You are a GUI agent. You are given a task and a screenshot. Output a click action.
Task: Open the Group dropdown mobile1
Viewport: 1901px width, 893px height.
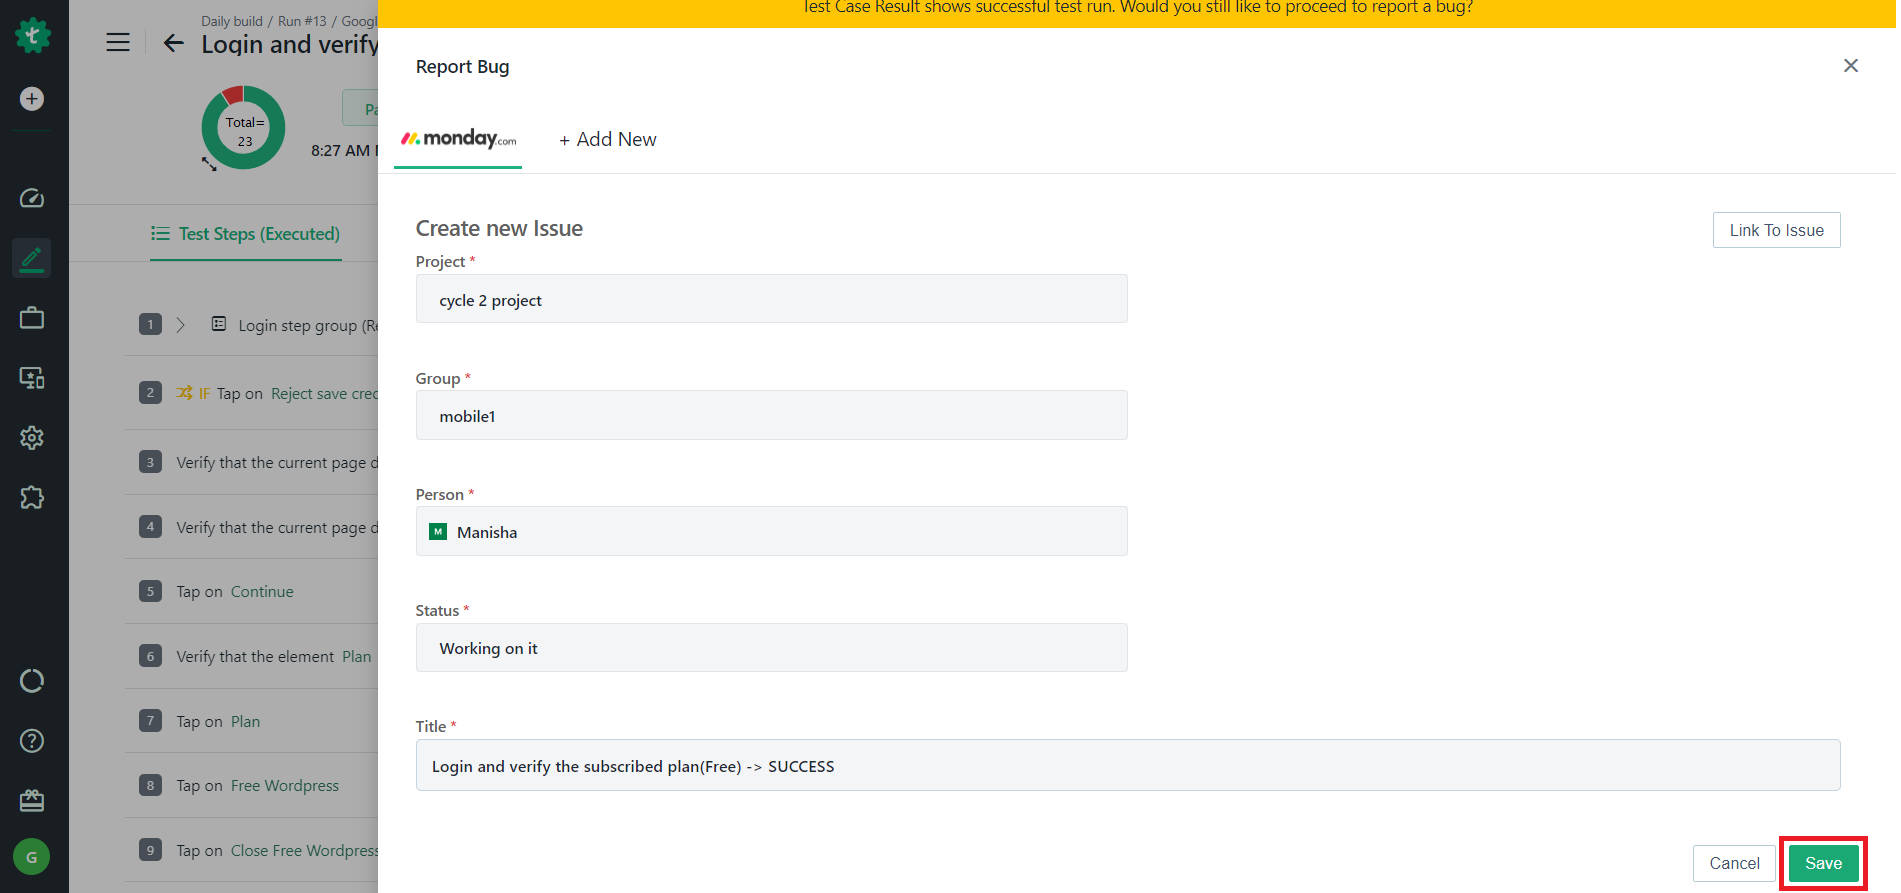[x=771, y=415]
